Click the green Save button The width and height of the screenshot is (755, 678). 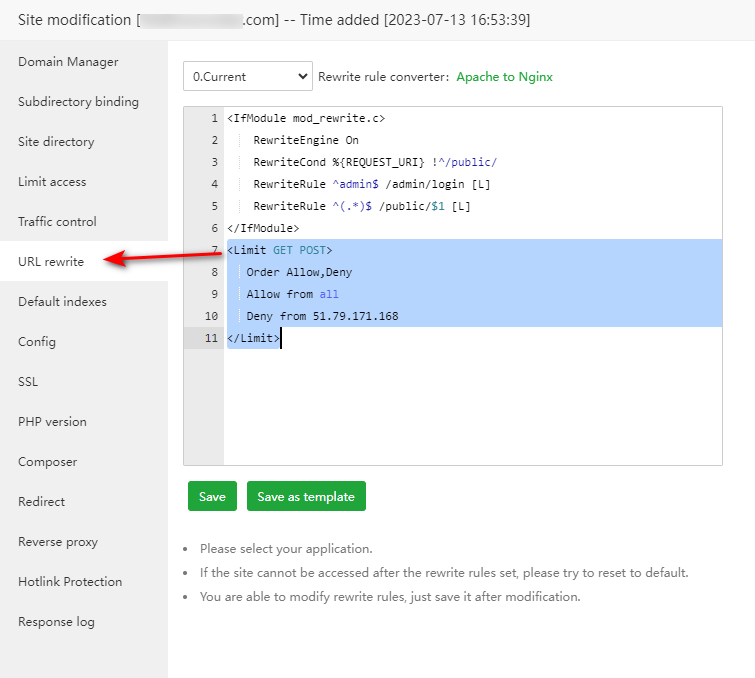tap(212, 497)
